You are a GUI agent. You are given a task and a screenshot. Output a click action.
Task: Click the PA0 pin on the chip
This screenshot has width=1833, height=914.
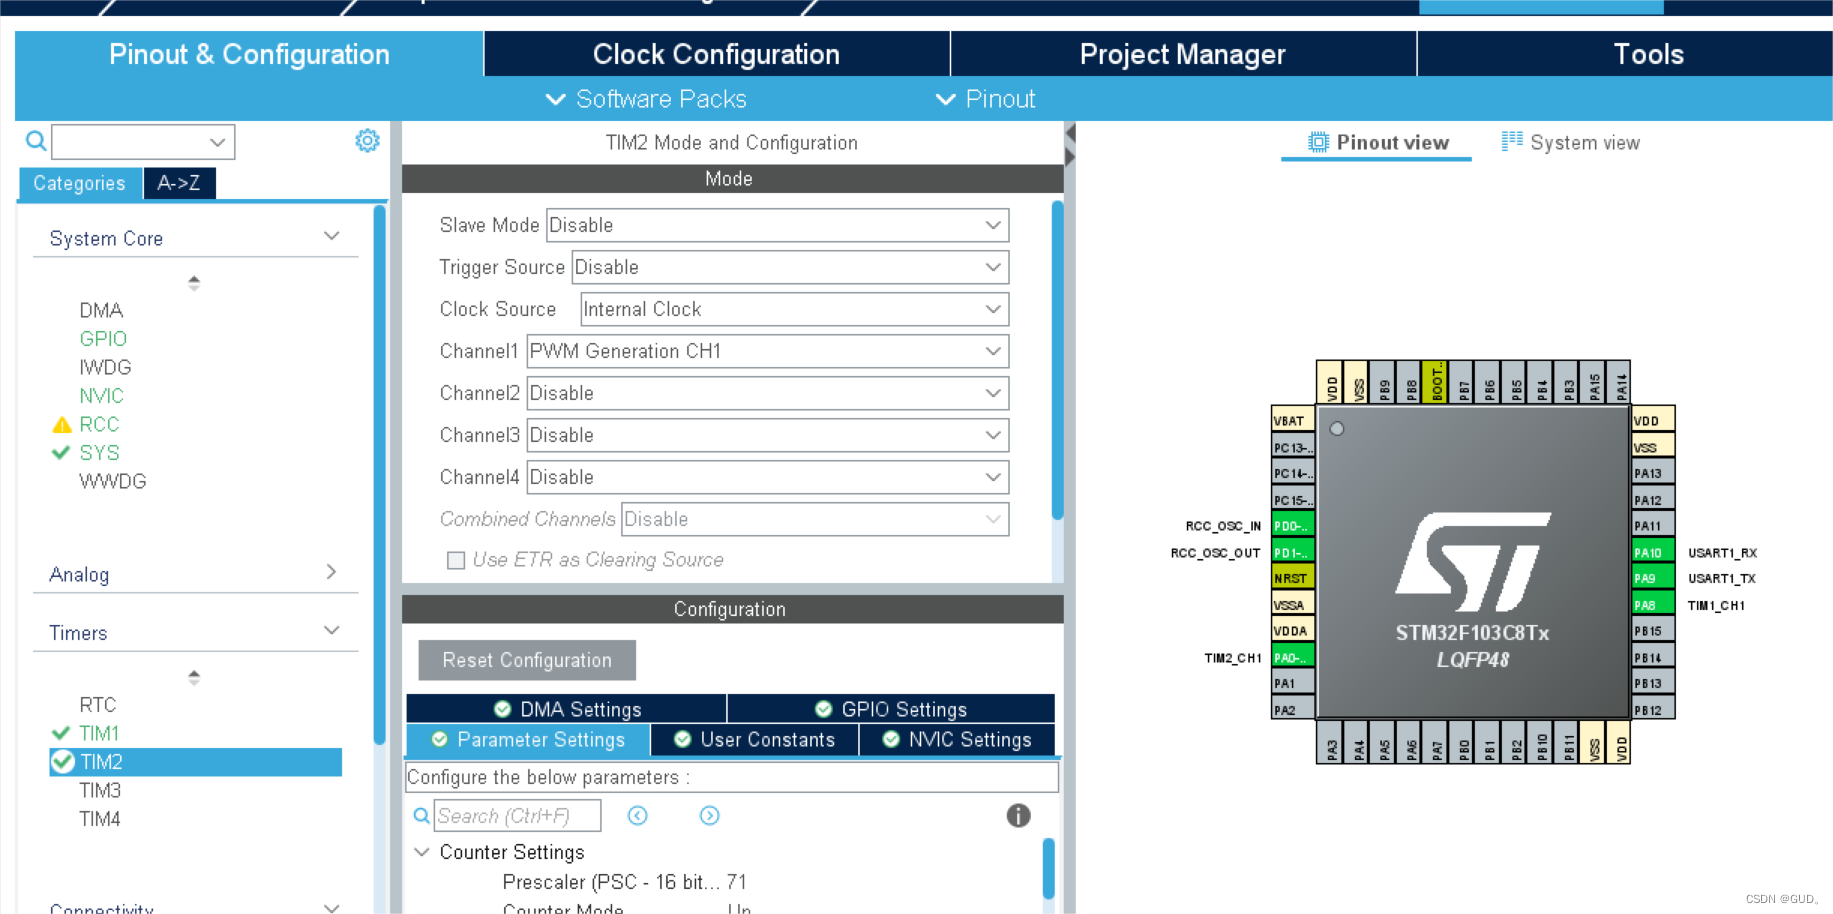coord(1293,657)
